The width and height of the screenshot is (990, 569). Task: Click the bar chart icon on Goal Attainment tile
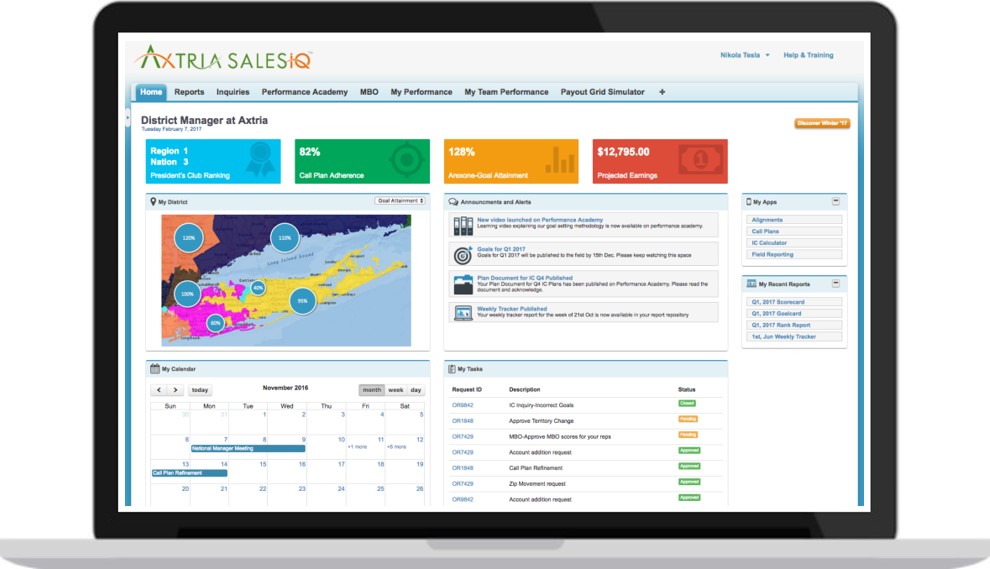tap(558, 161)
